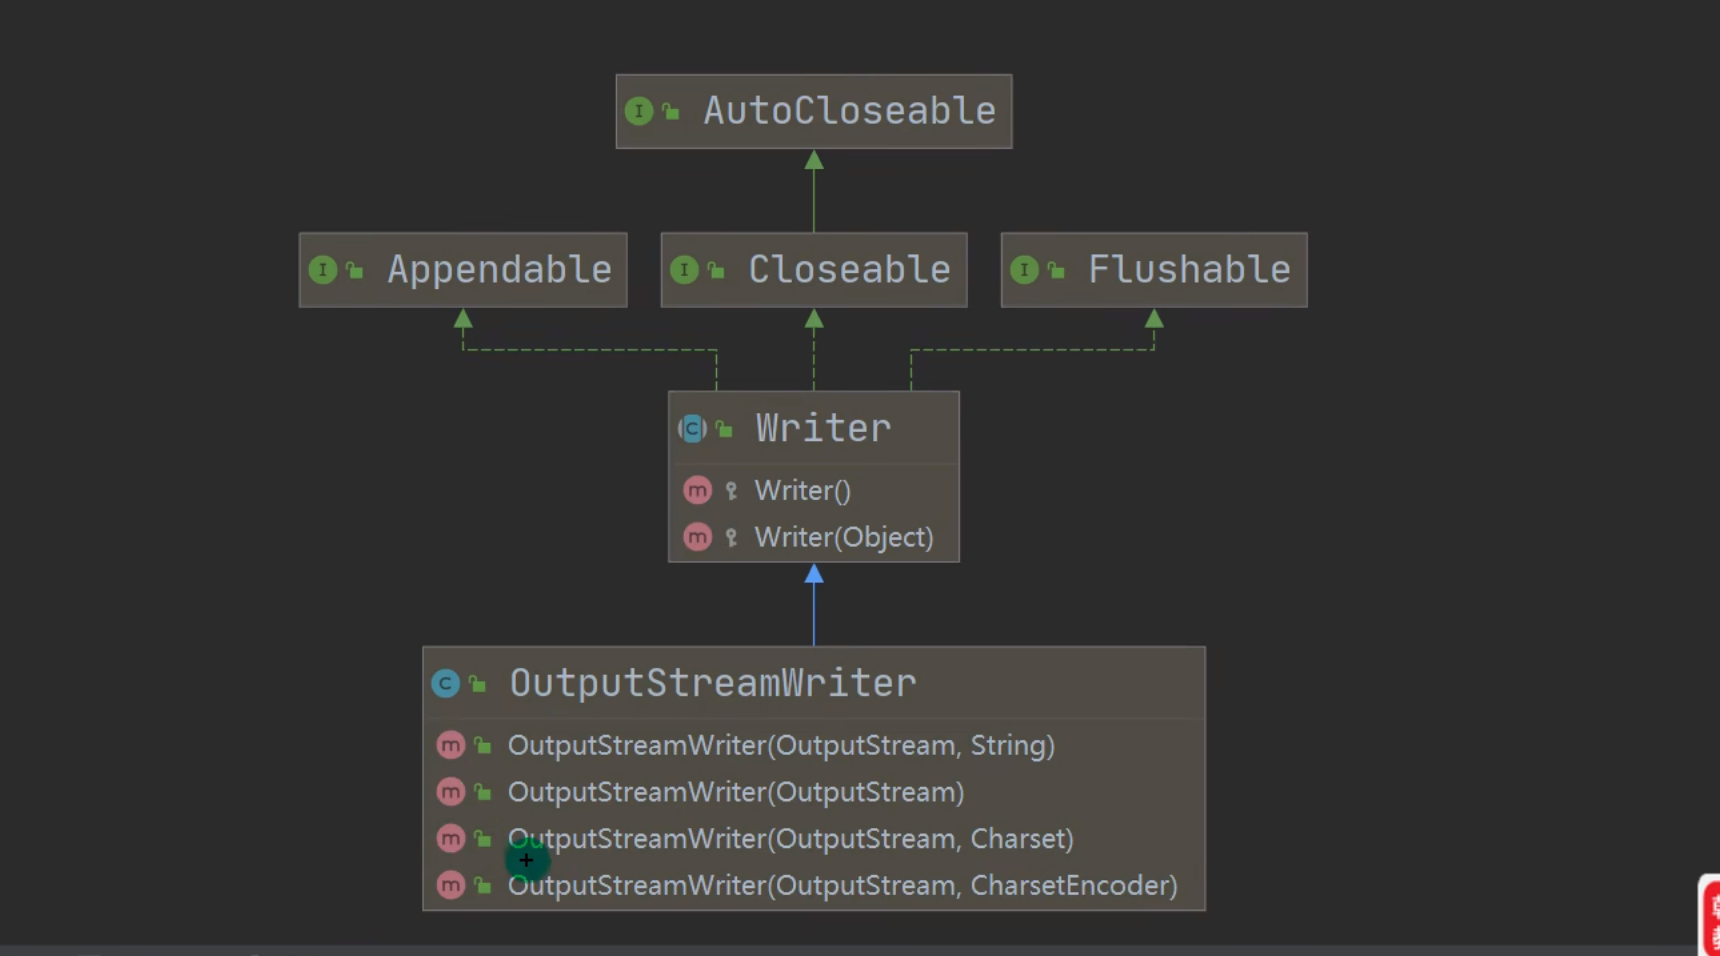Select the Closeable interface node
This screenshot has height=956, width=1720.
tap(814, 270)
